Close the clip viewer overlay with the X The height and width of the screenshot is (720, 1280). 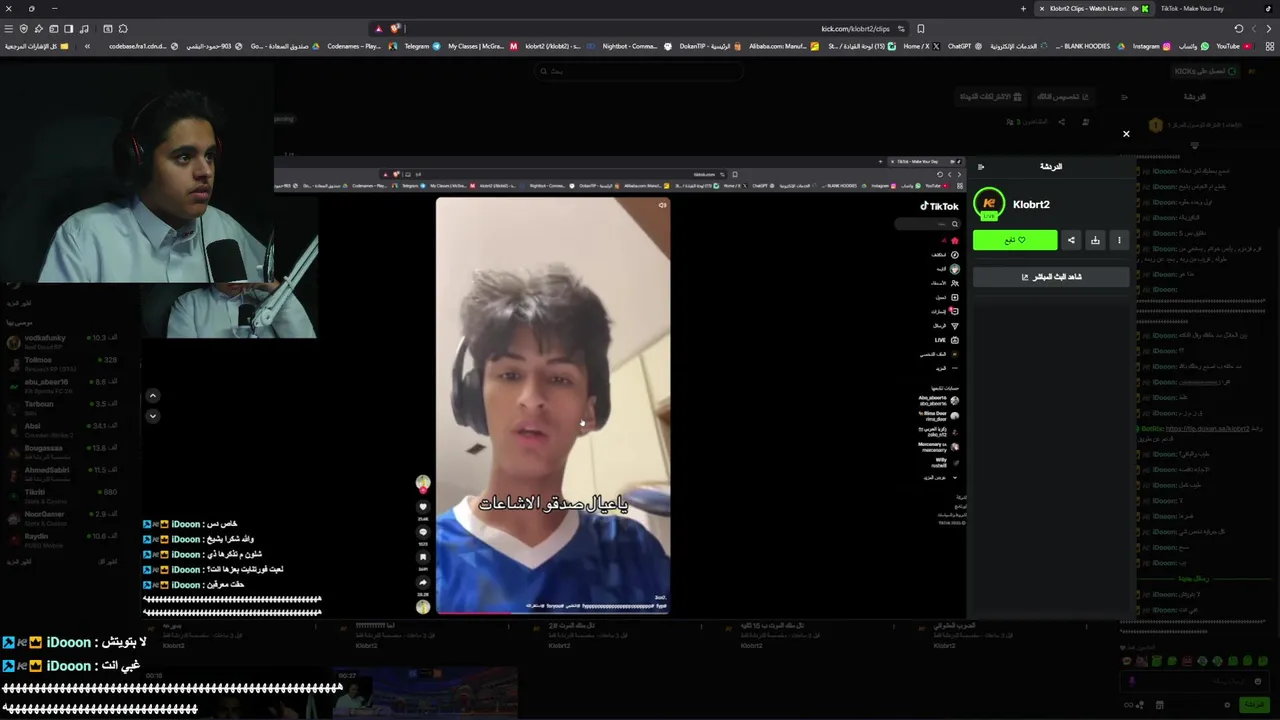(1126, 133)
